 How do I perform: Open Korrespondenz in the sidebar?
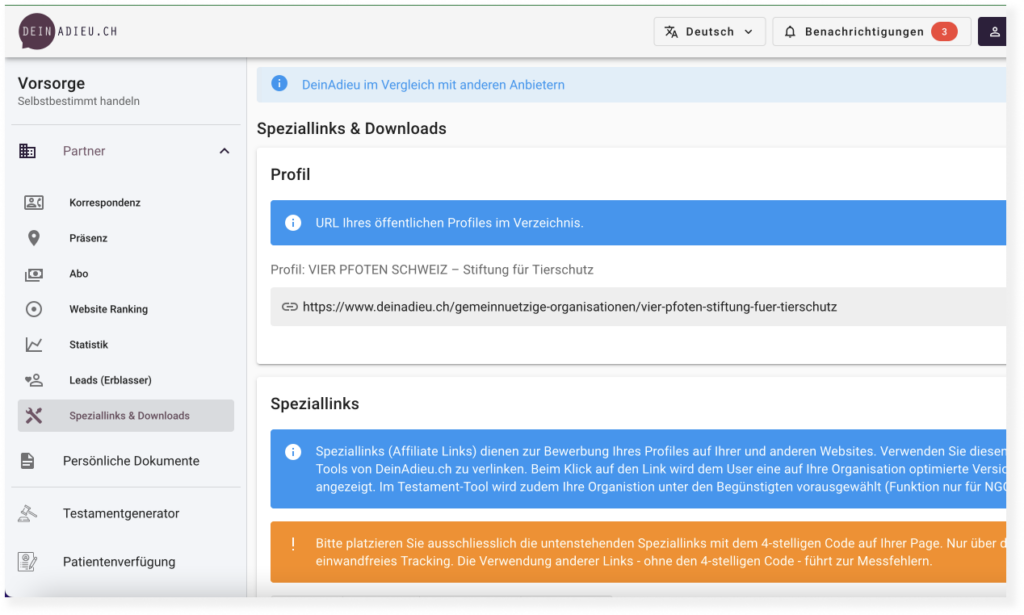click(104, 203)
